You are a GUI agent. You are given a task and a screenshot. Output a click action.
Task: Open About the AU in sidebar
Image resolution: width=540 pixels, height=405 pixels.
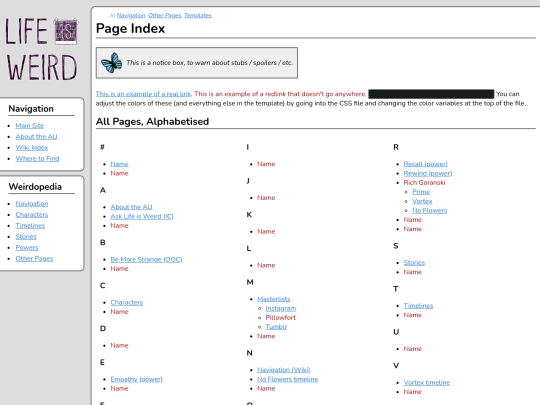37,137
